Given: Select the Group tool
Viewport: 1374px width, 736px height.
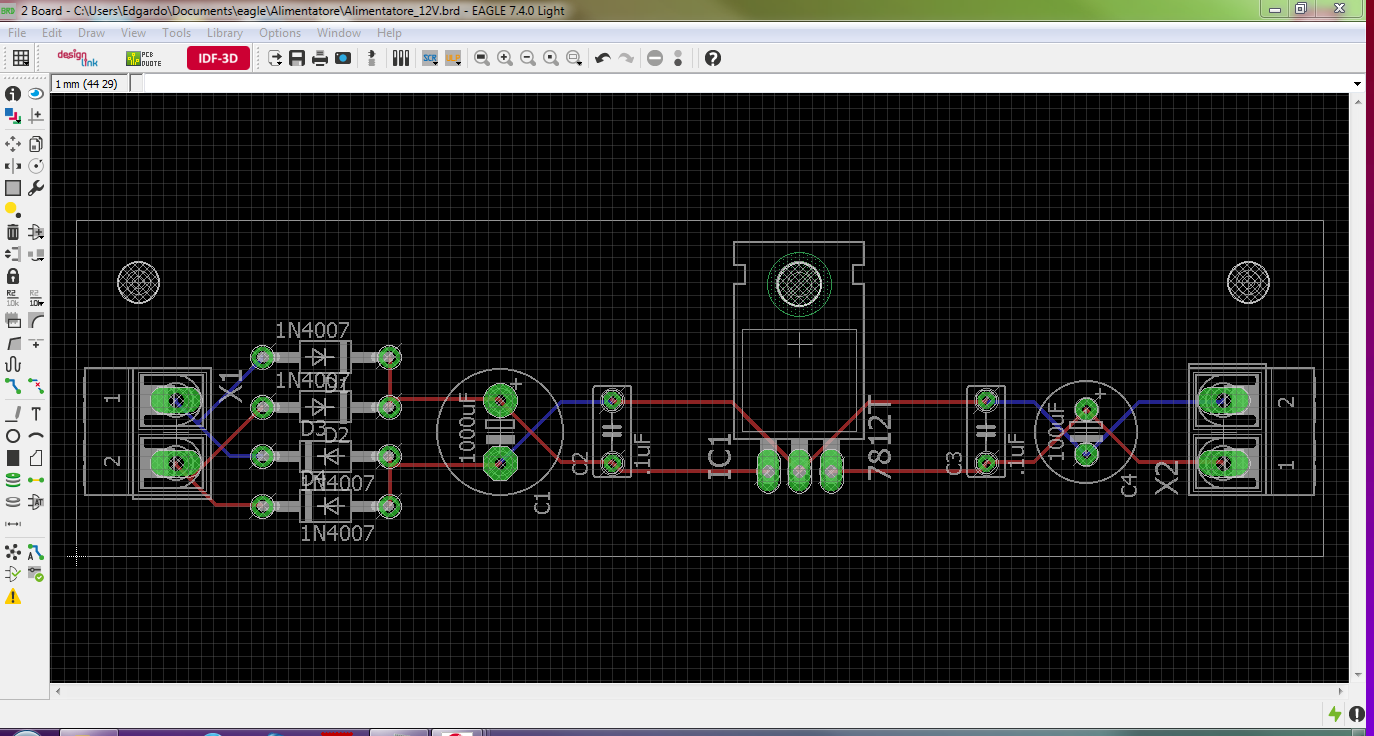Looking at the screenshot, I should (x=13, y=188).
